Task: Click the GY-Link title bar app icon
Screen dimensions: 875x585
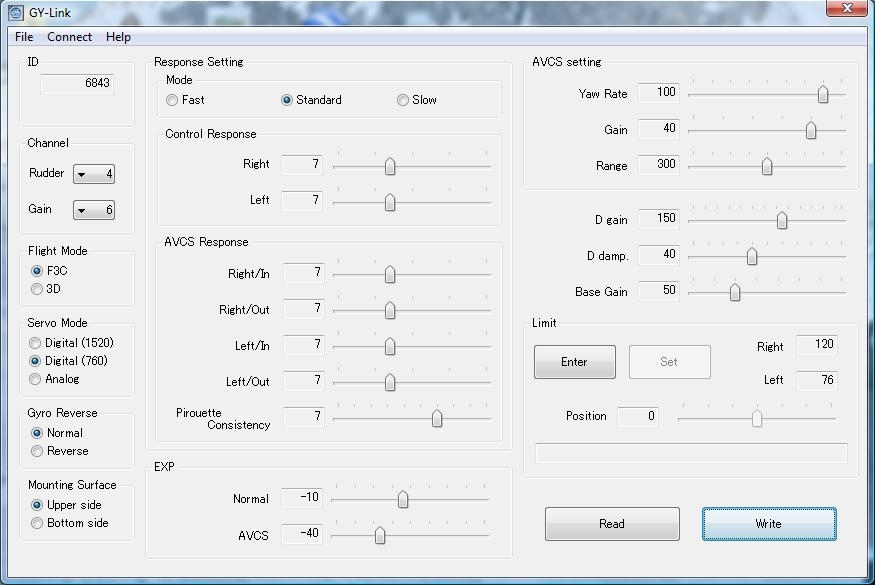Action: pos(14,11)
